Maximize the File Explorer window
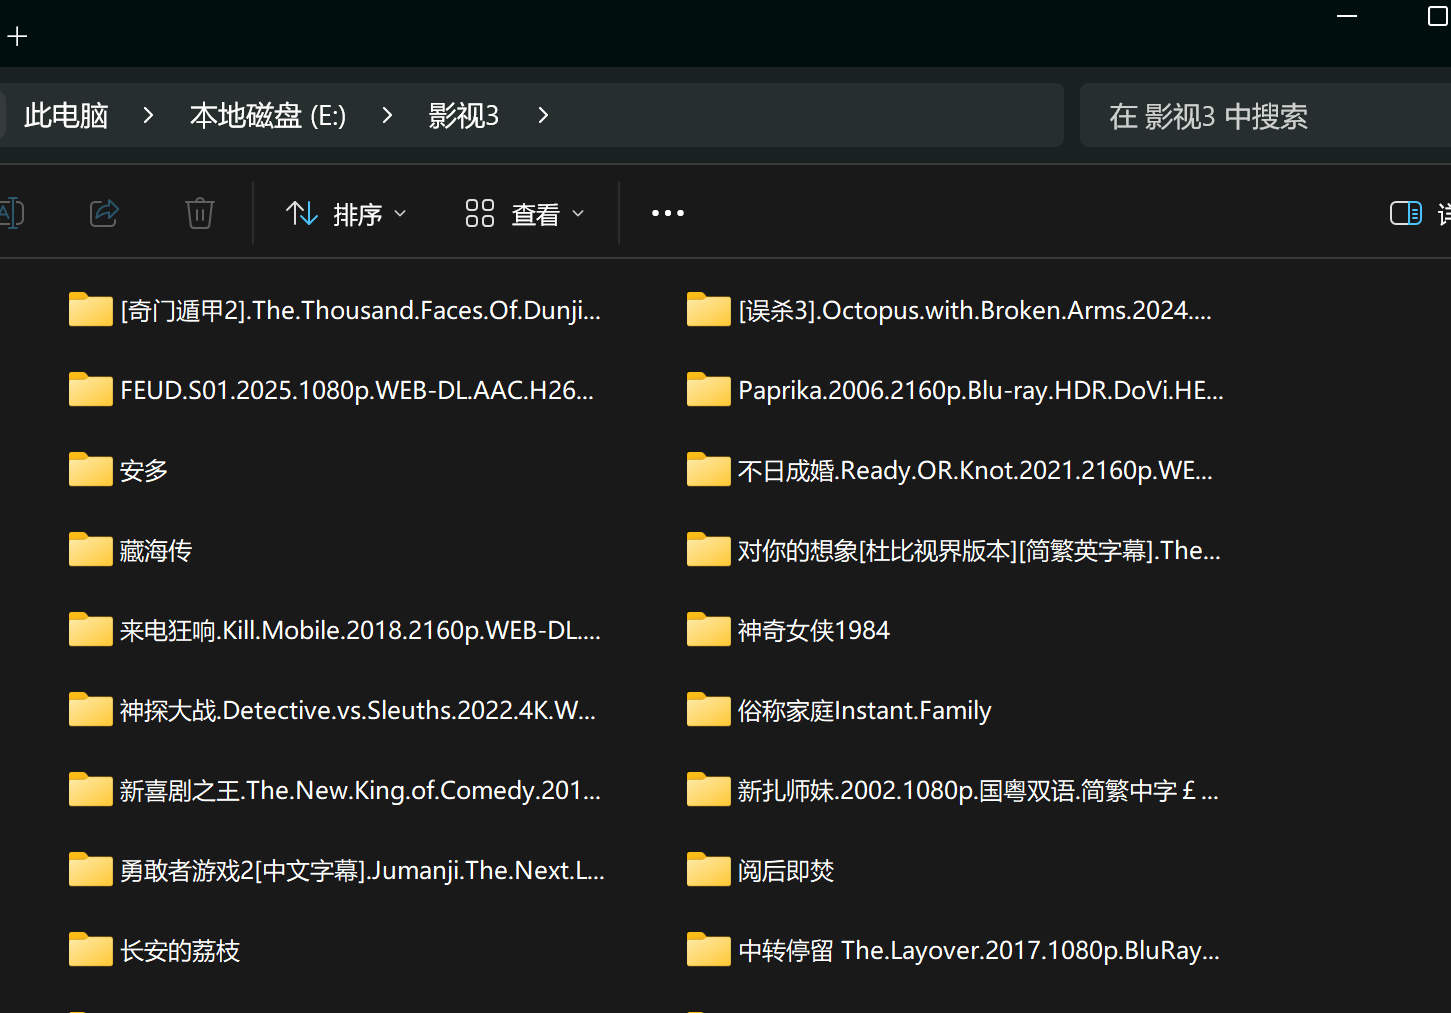Screen dimensions: 1451x1013 pyautogui.click(x=1437, y=16)
